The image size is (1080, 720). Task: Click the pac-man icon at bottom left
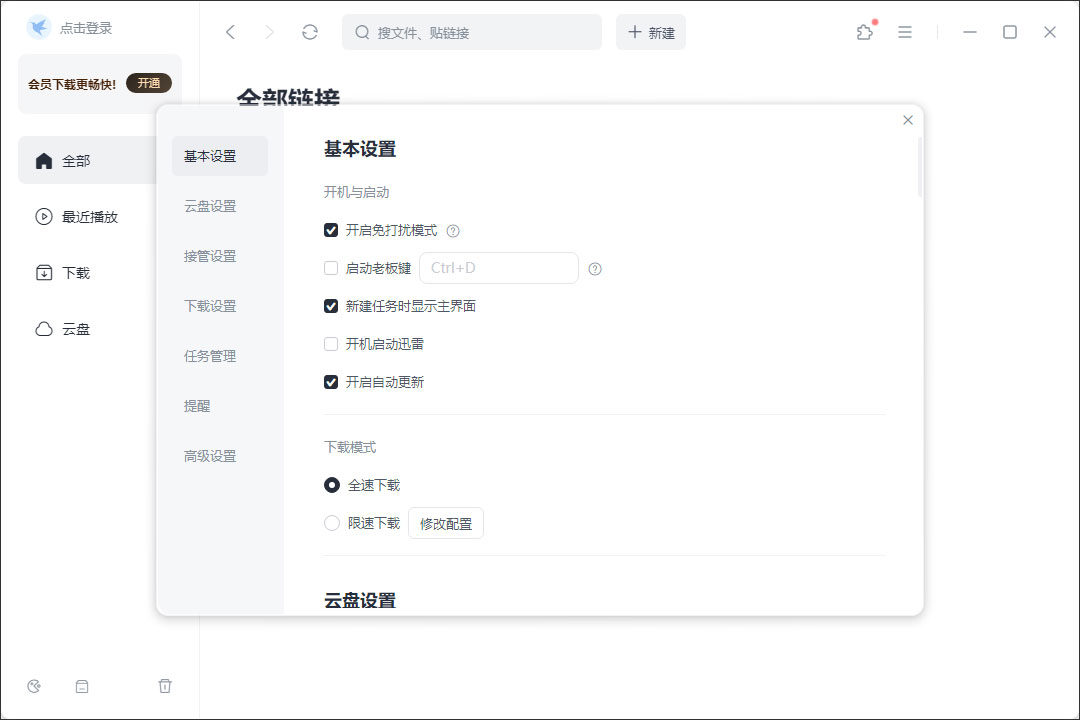[x=34, y=686]
